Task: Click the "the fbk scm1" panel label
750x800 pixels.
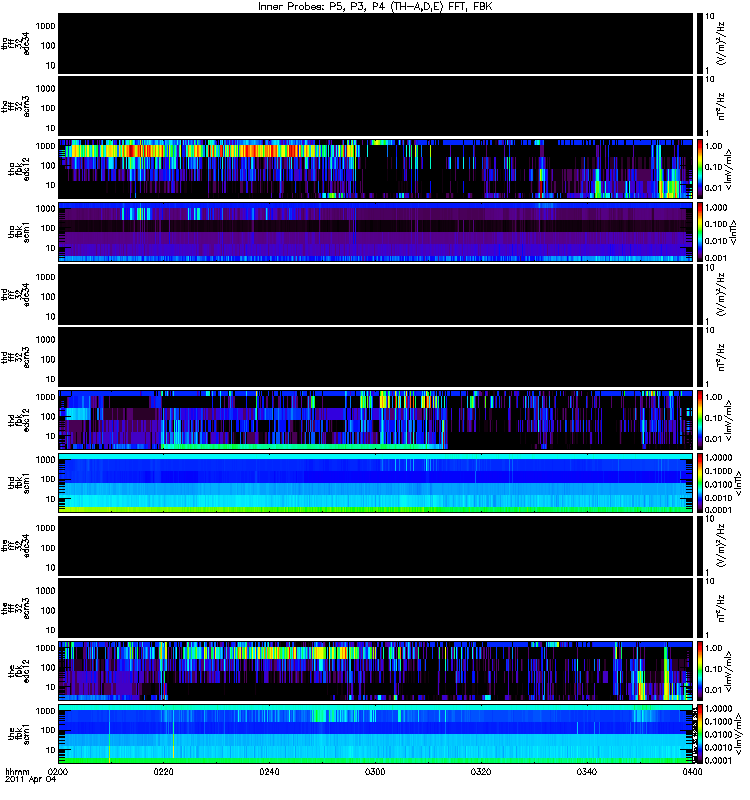Action: point(19,734)
